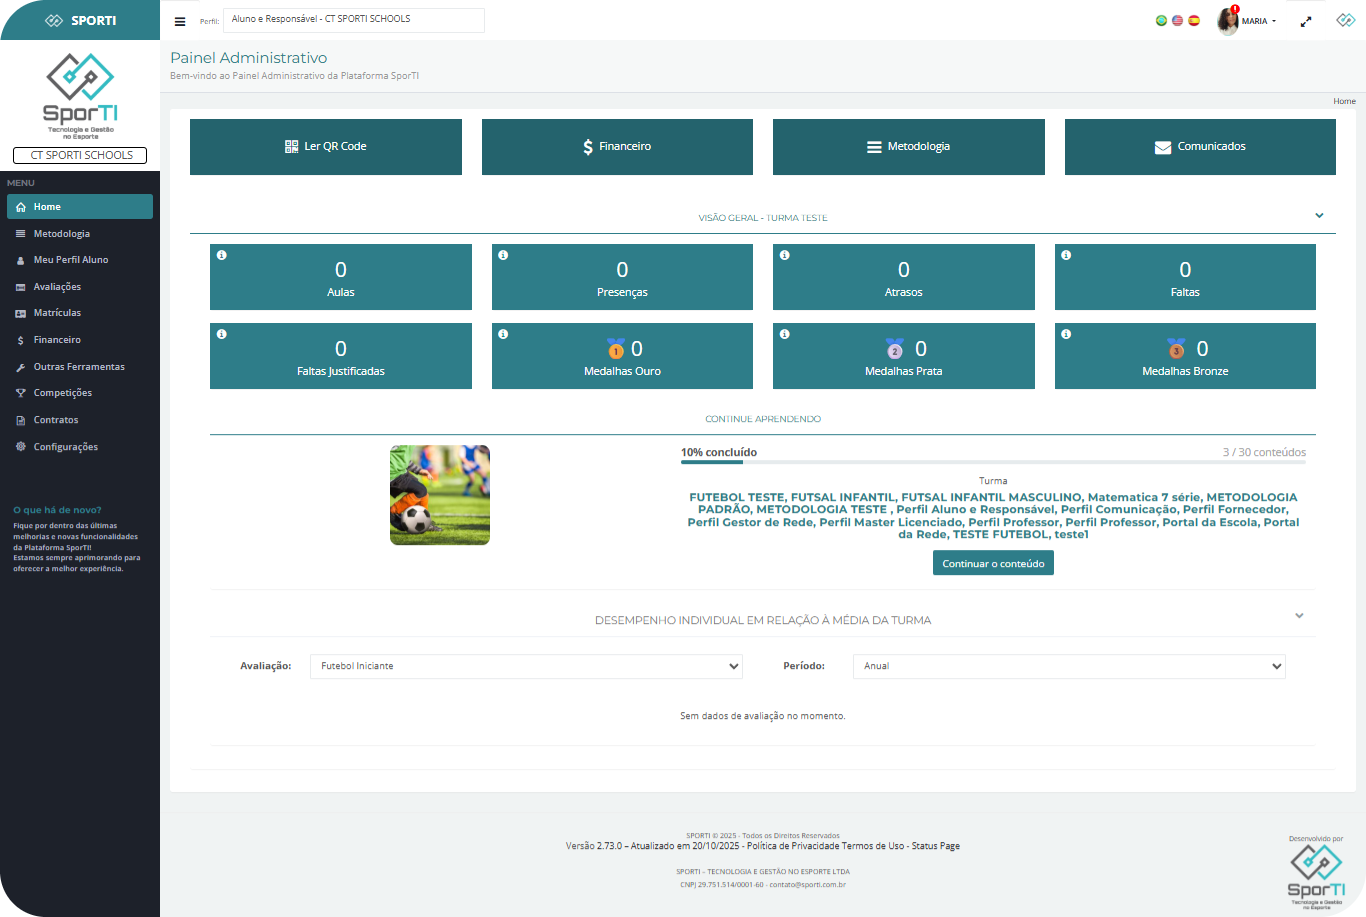
Task: Switch language with the Brazilian flag icon
Action: (1161, 20)
